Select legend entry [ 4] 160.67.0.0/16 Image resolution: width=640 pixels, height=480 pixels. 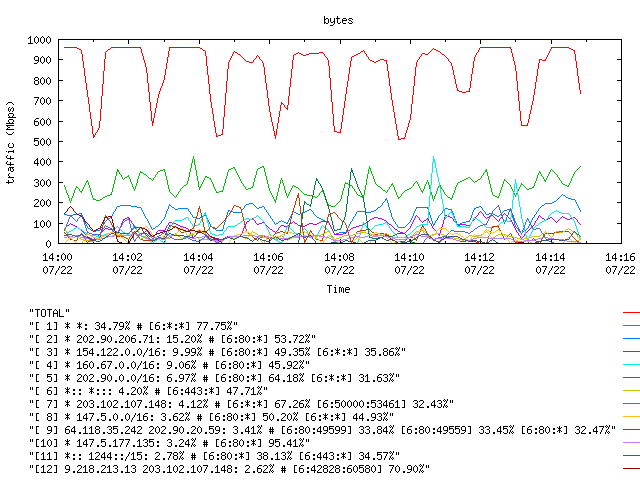click(169, 365)
